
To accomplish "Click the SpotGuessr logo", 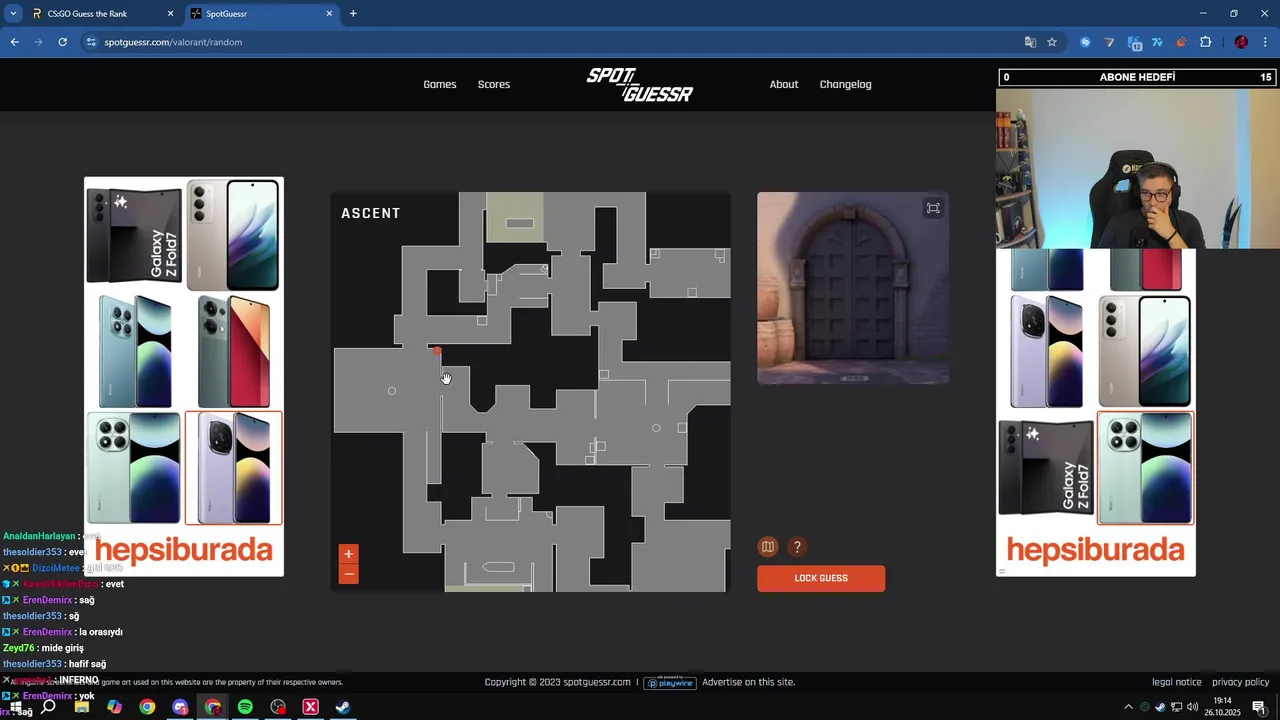I will [x=640, y=84].
